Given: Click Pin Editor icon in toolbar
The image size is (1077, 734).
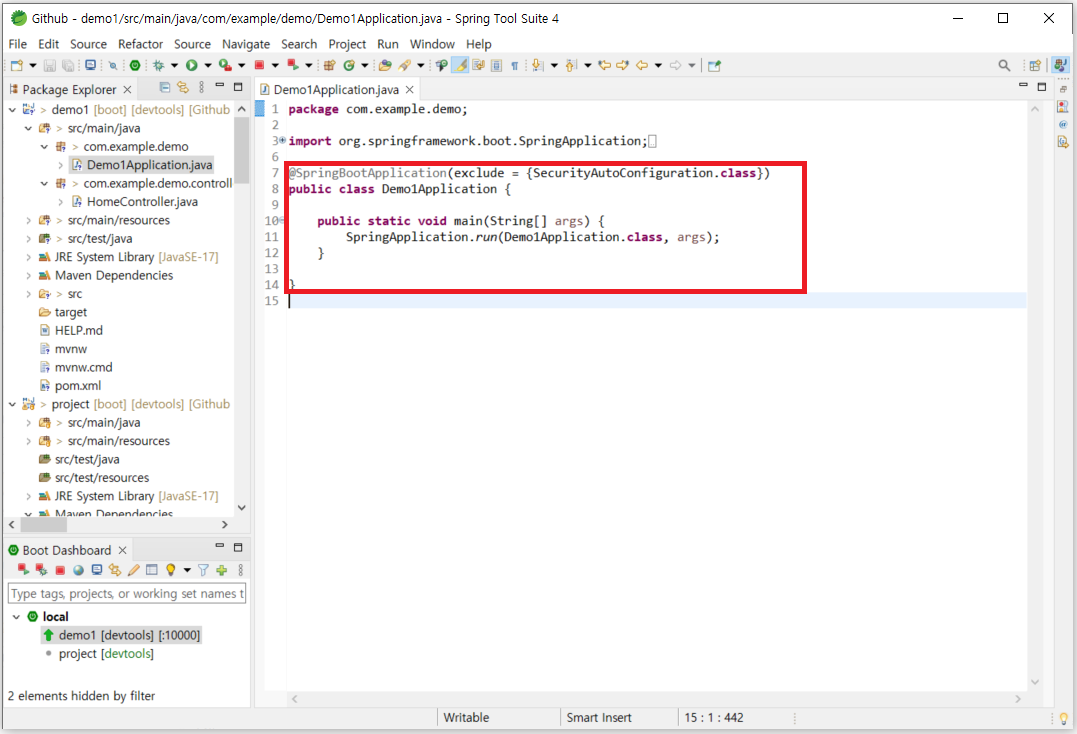Looking at the screenshot, I should coord(714,65).
